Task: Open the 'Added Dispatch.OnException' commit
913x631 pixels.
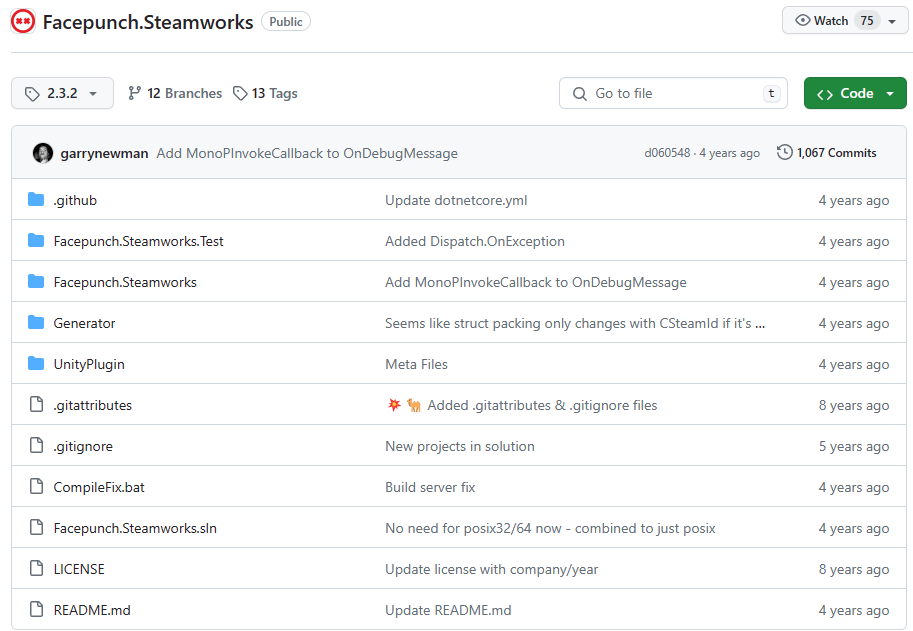Action: [475, 241]
